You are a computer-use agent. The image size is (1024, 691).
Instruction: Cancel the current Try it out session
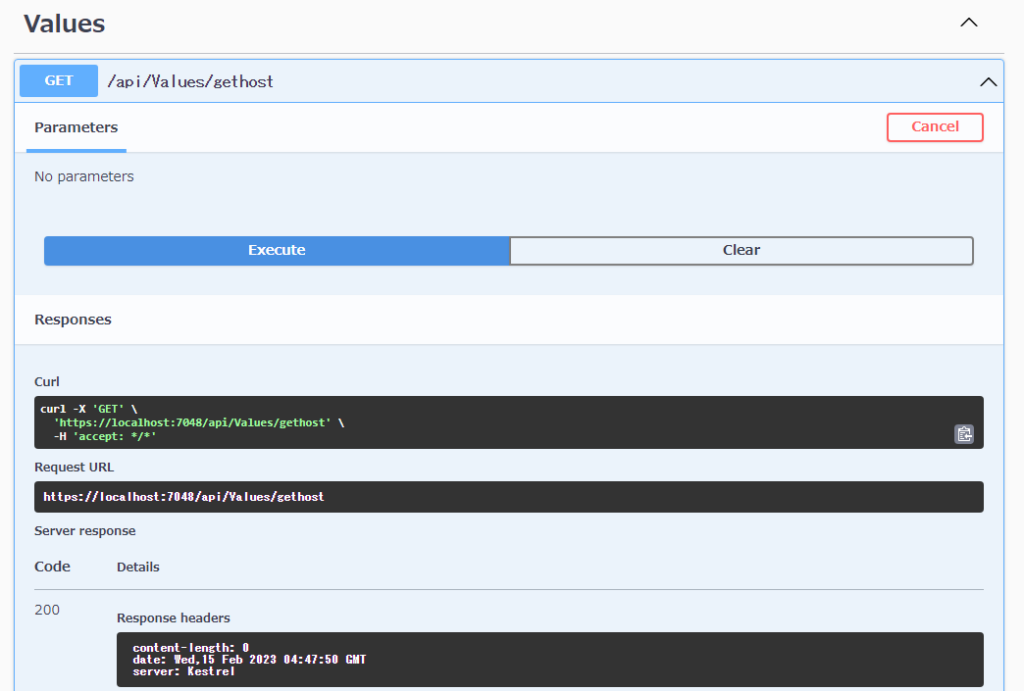[934, 126]
